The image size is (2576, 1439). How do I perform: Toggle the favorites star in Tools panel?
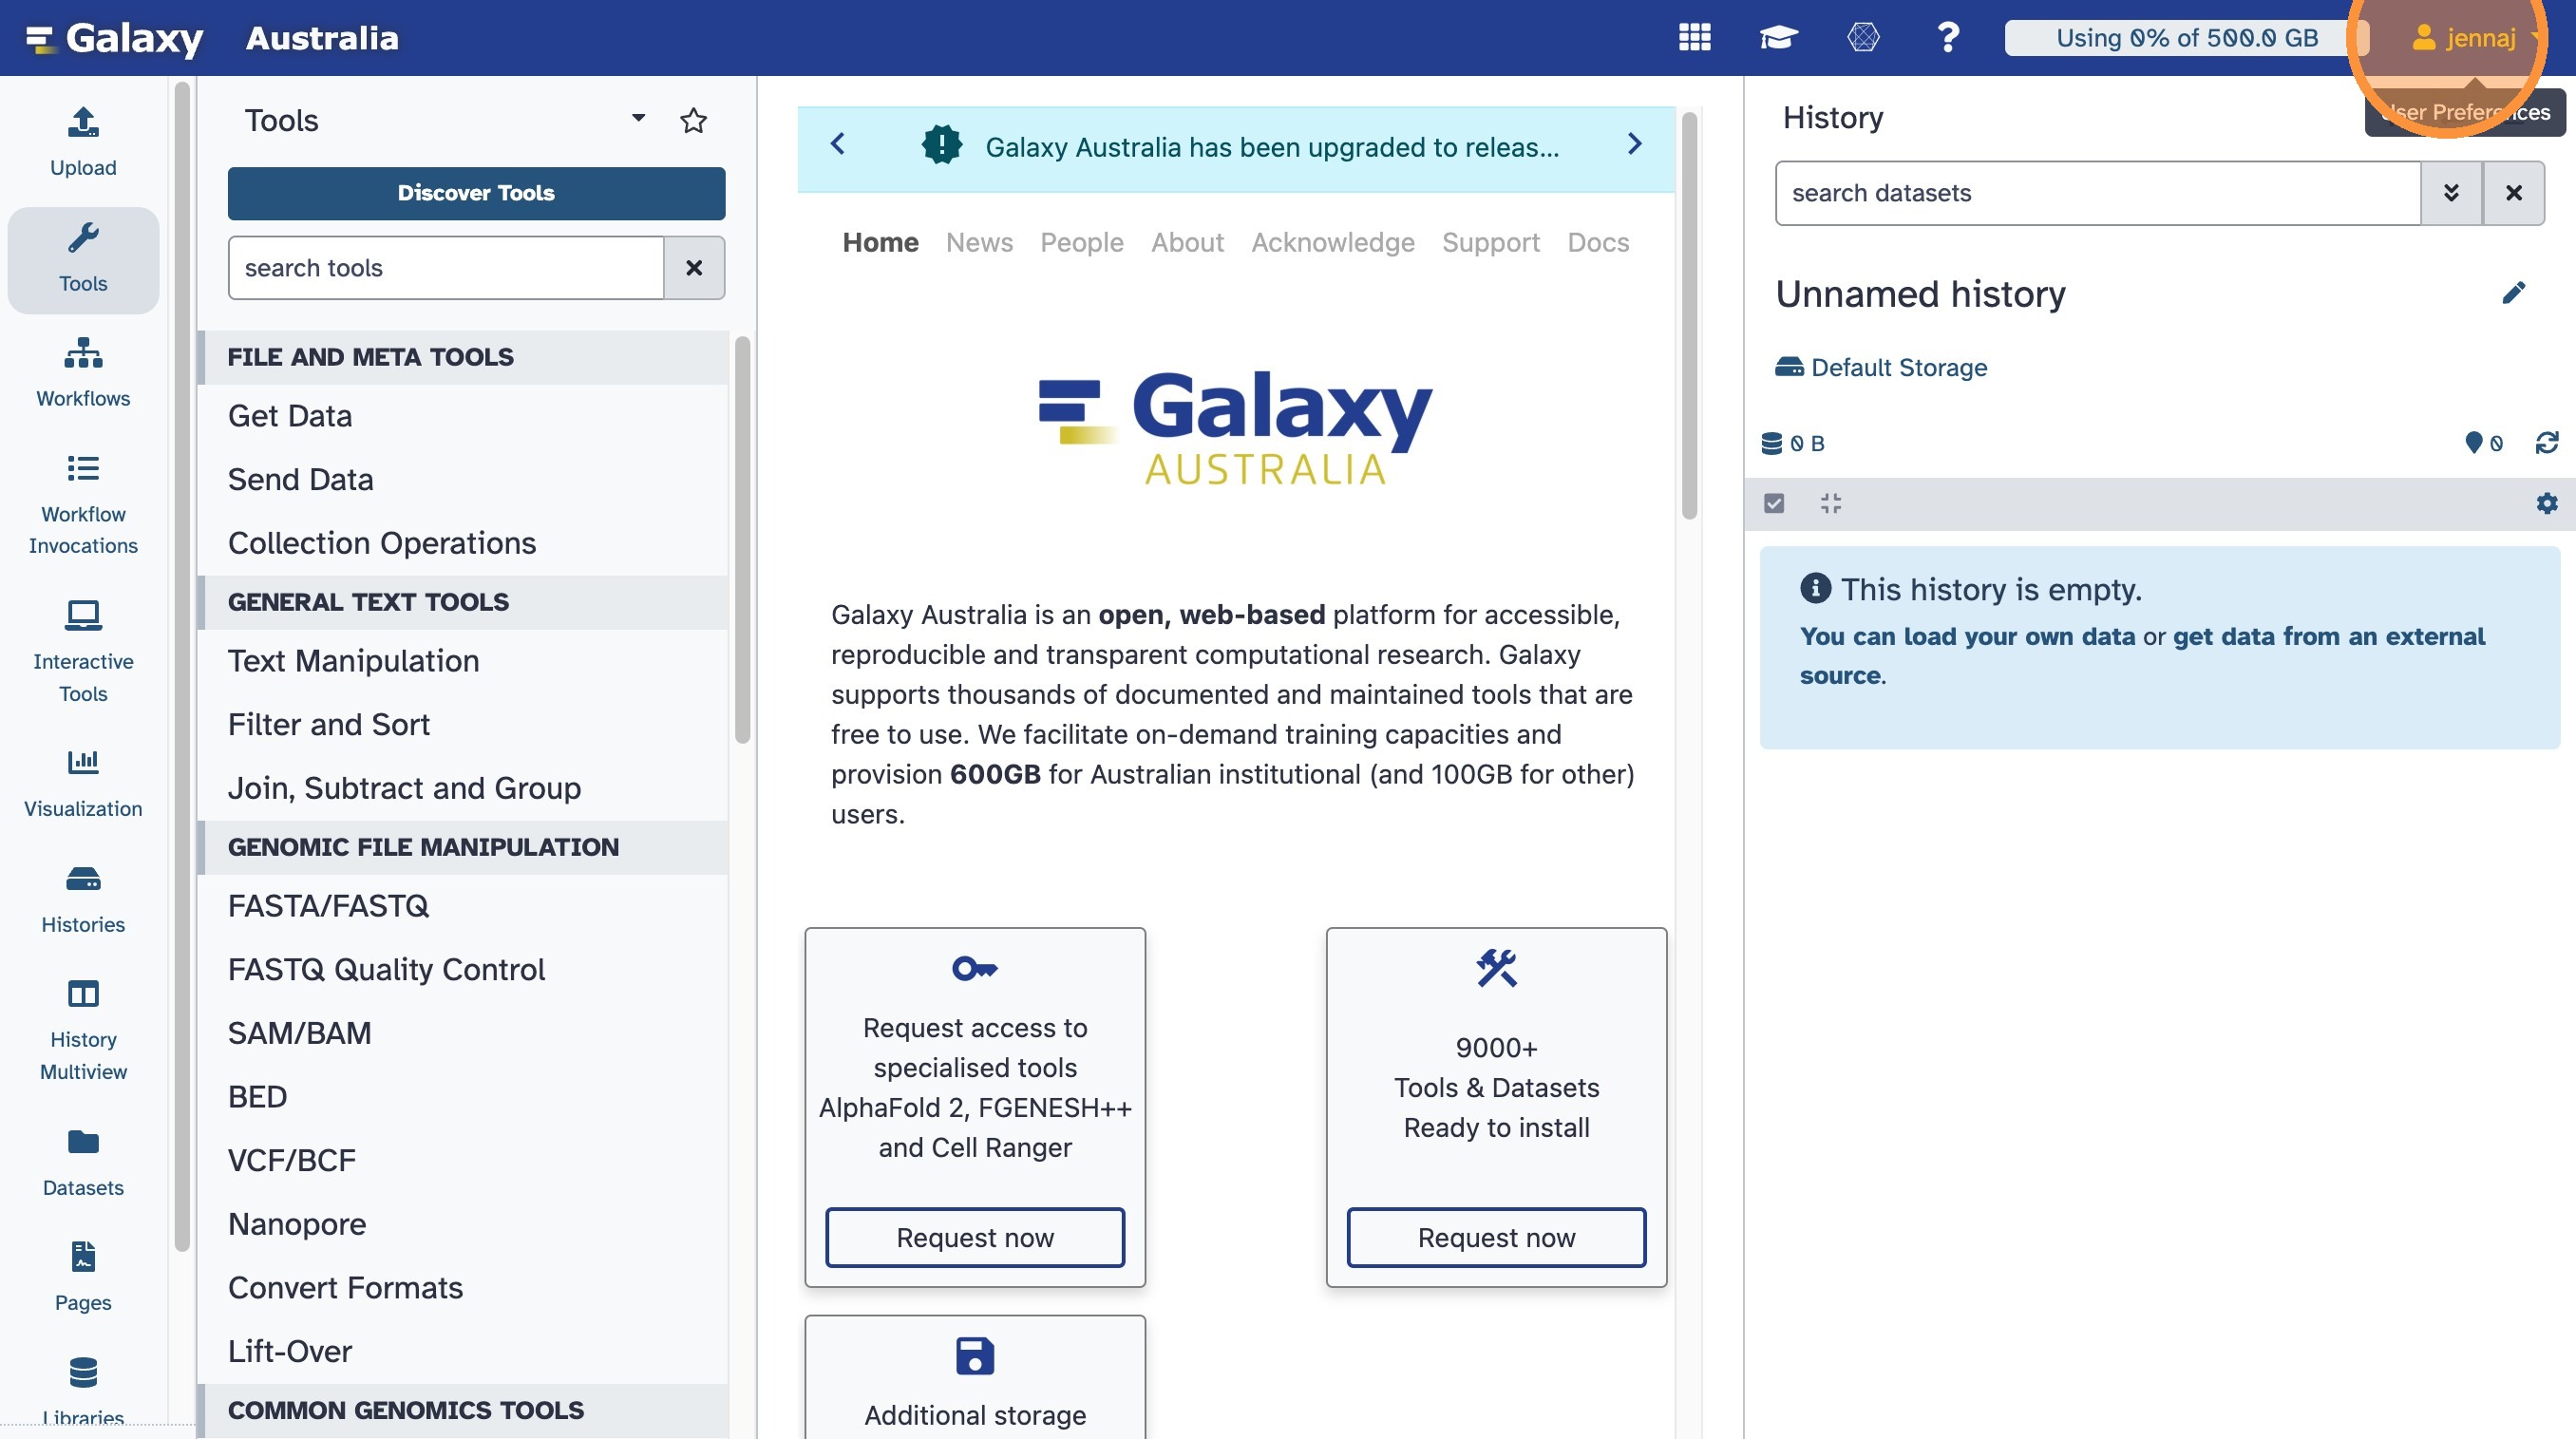[x=693, y=121]
